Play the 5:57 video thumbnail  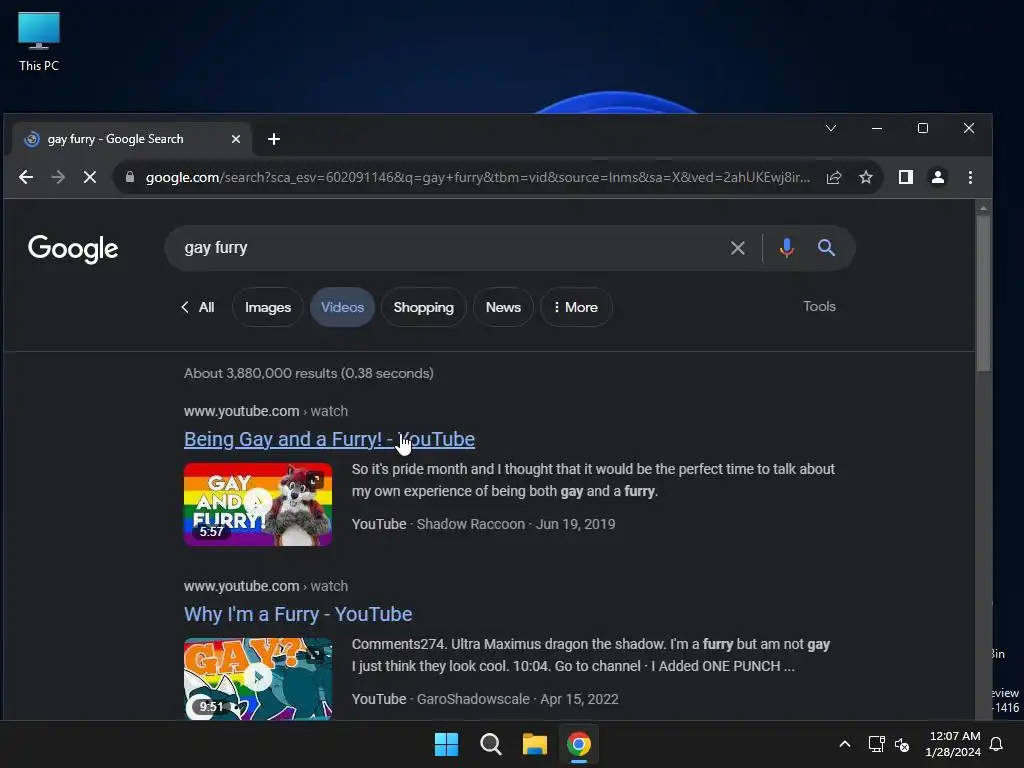[x=258, y=504]
